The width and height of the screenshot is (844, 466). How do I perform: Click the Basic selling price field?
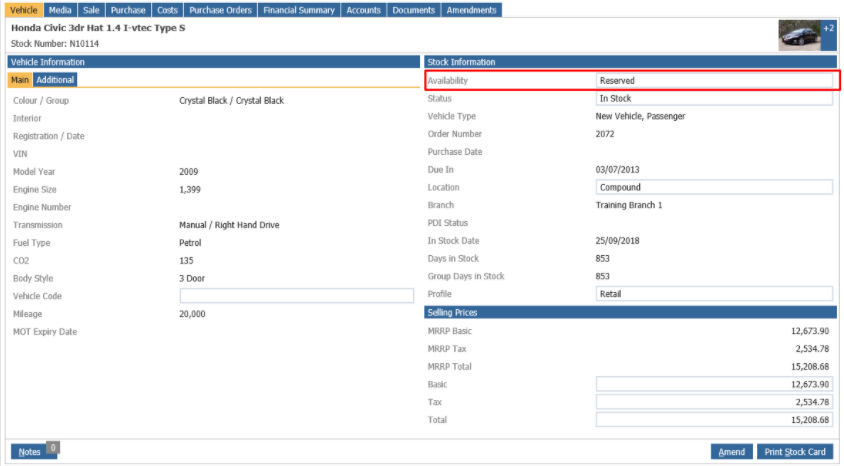714,384
